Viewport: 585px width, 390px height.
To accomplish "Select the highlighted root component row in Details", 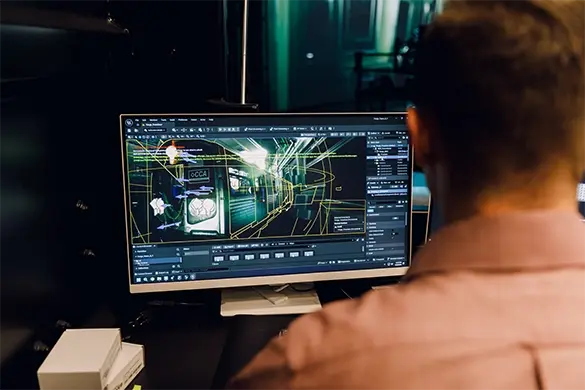I will coord(388,191).
